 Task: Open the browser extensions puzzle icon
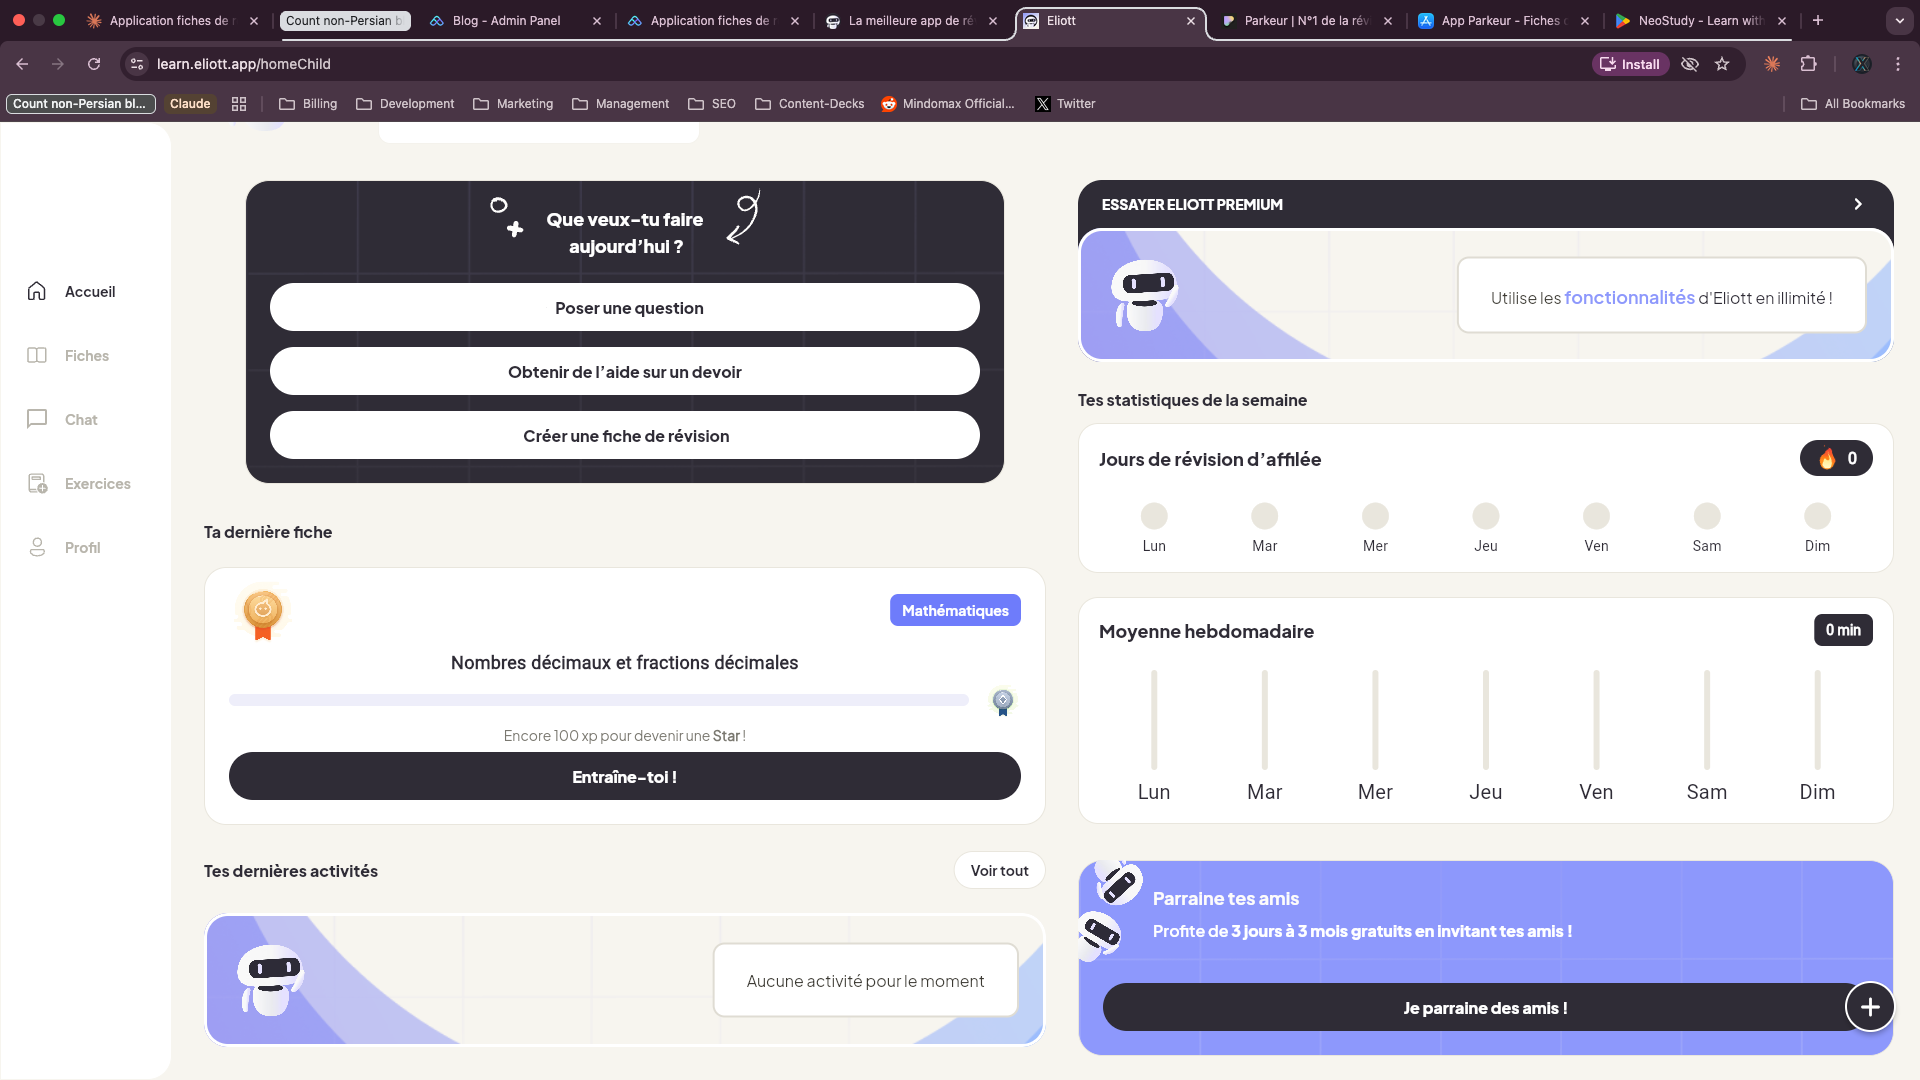(1808, 64)
